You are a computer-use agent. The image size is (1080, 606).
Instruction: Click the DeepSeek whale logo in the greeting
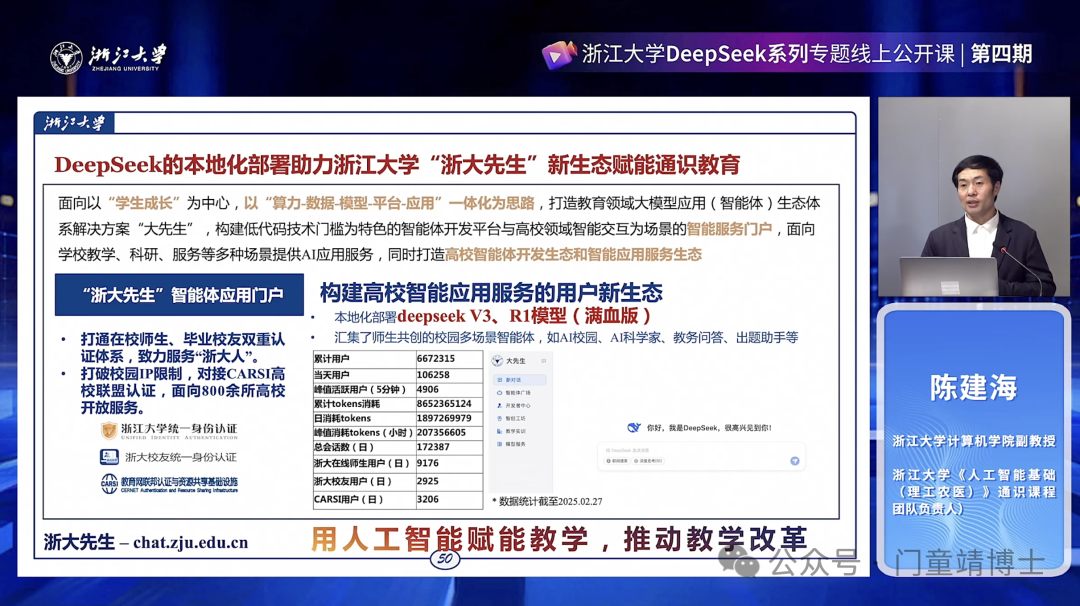pos(634,428)
